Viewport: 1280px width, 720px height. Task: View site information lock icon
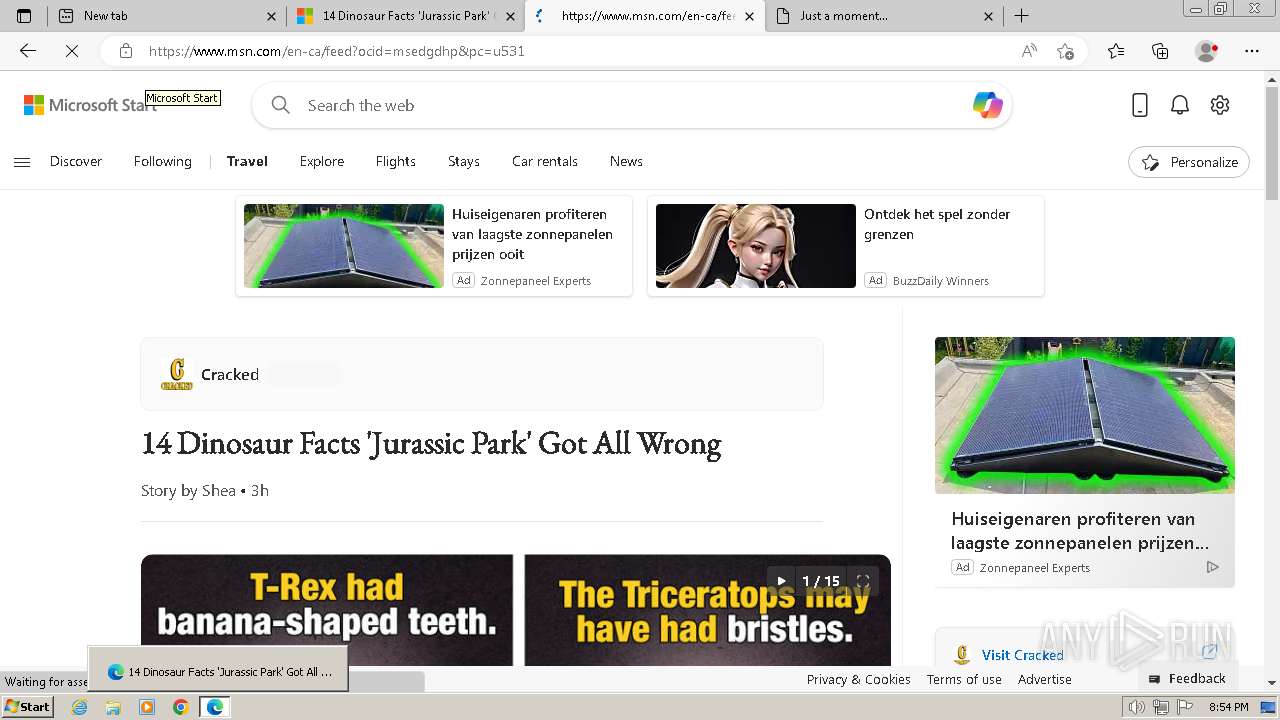click(x=126, y=51)
